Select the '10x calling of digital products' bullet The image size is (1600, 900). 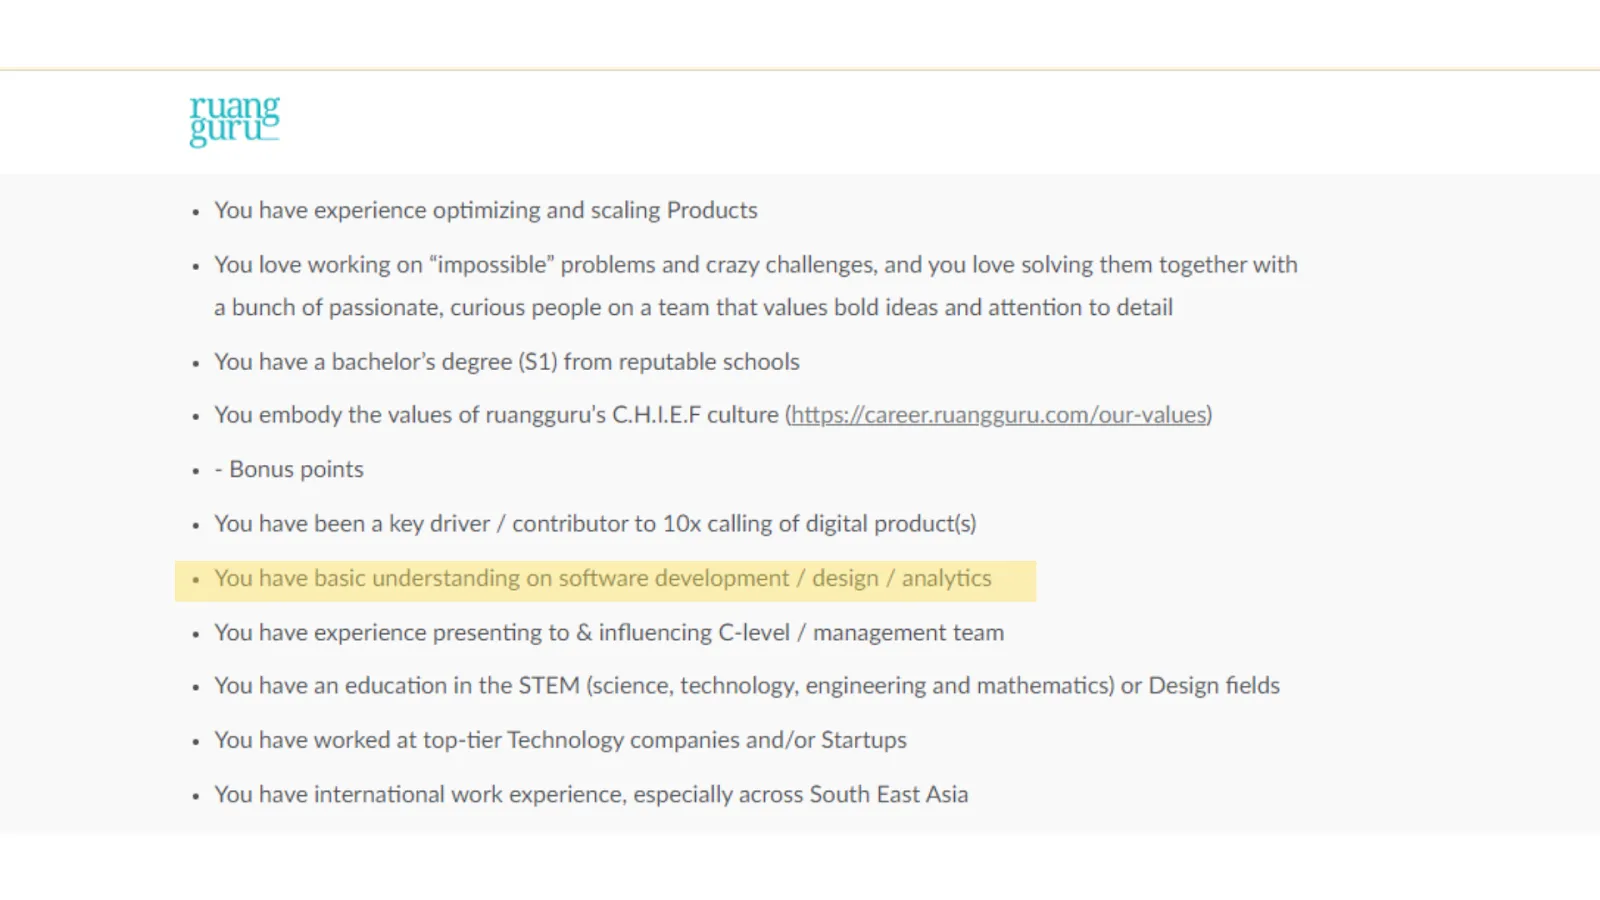pyautogui.click(x=595, y=523)
